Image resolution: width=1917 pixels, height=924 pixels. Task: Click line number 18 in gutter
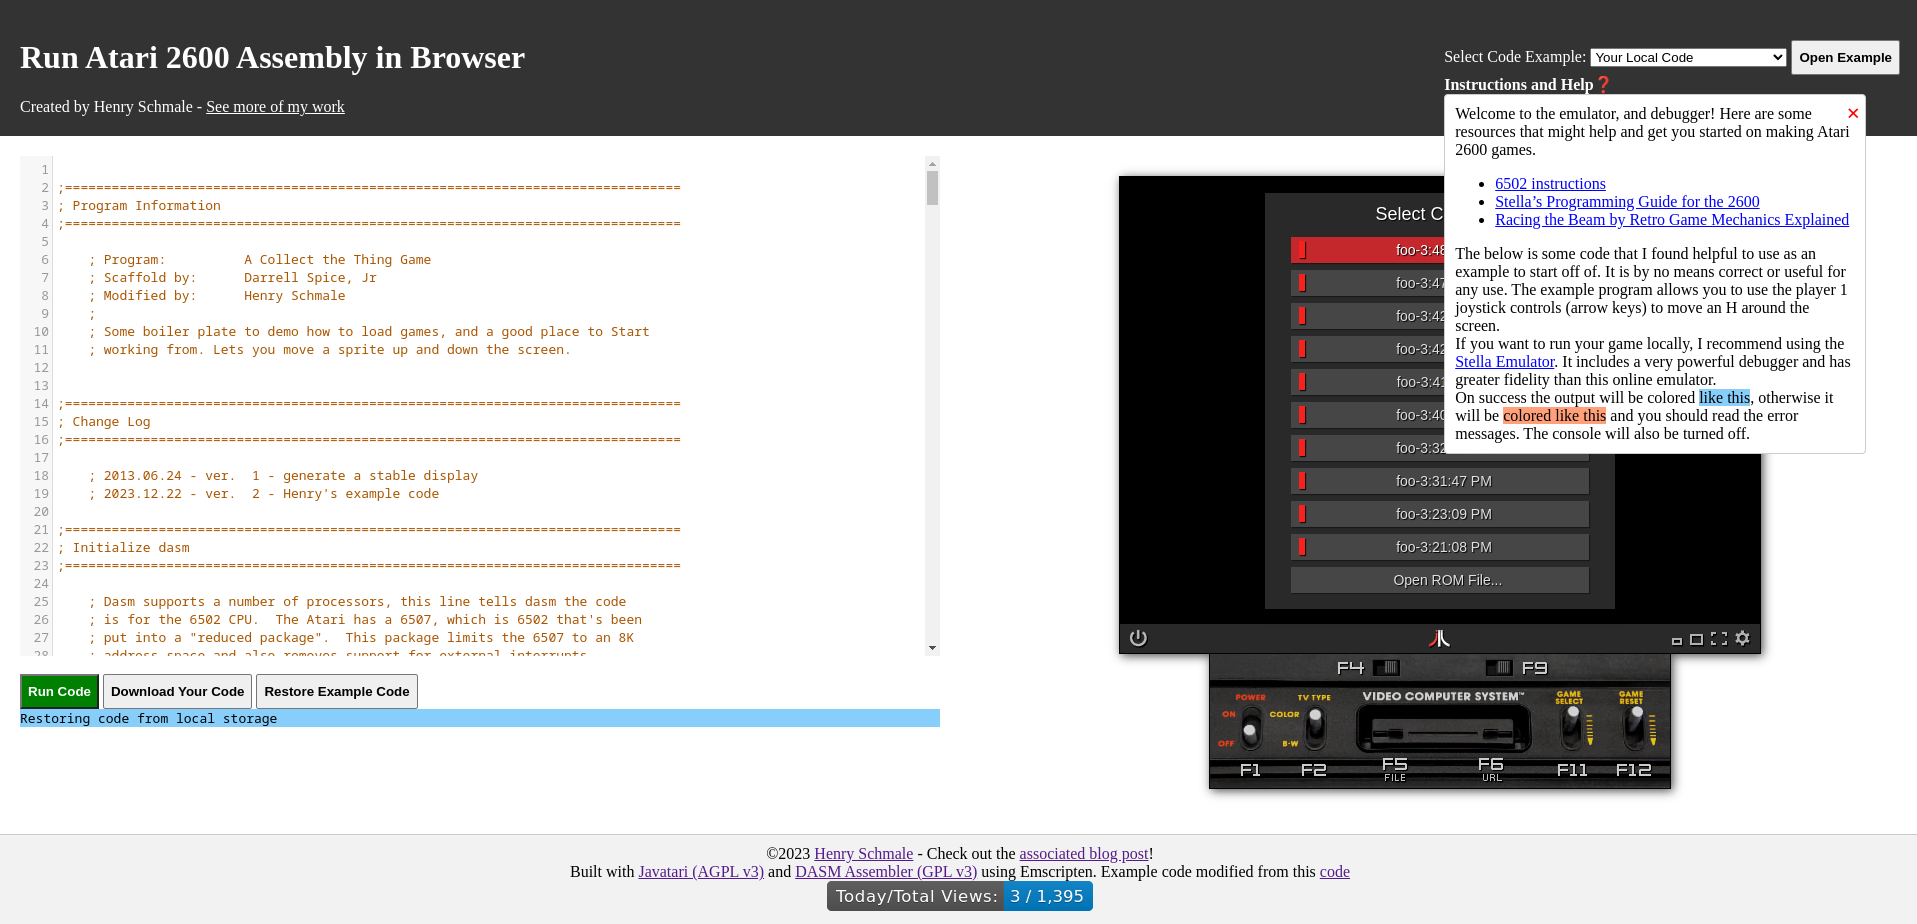coord(41,476)
